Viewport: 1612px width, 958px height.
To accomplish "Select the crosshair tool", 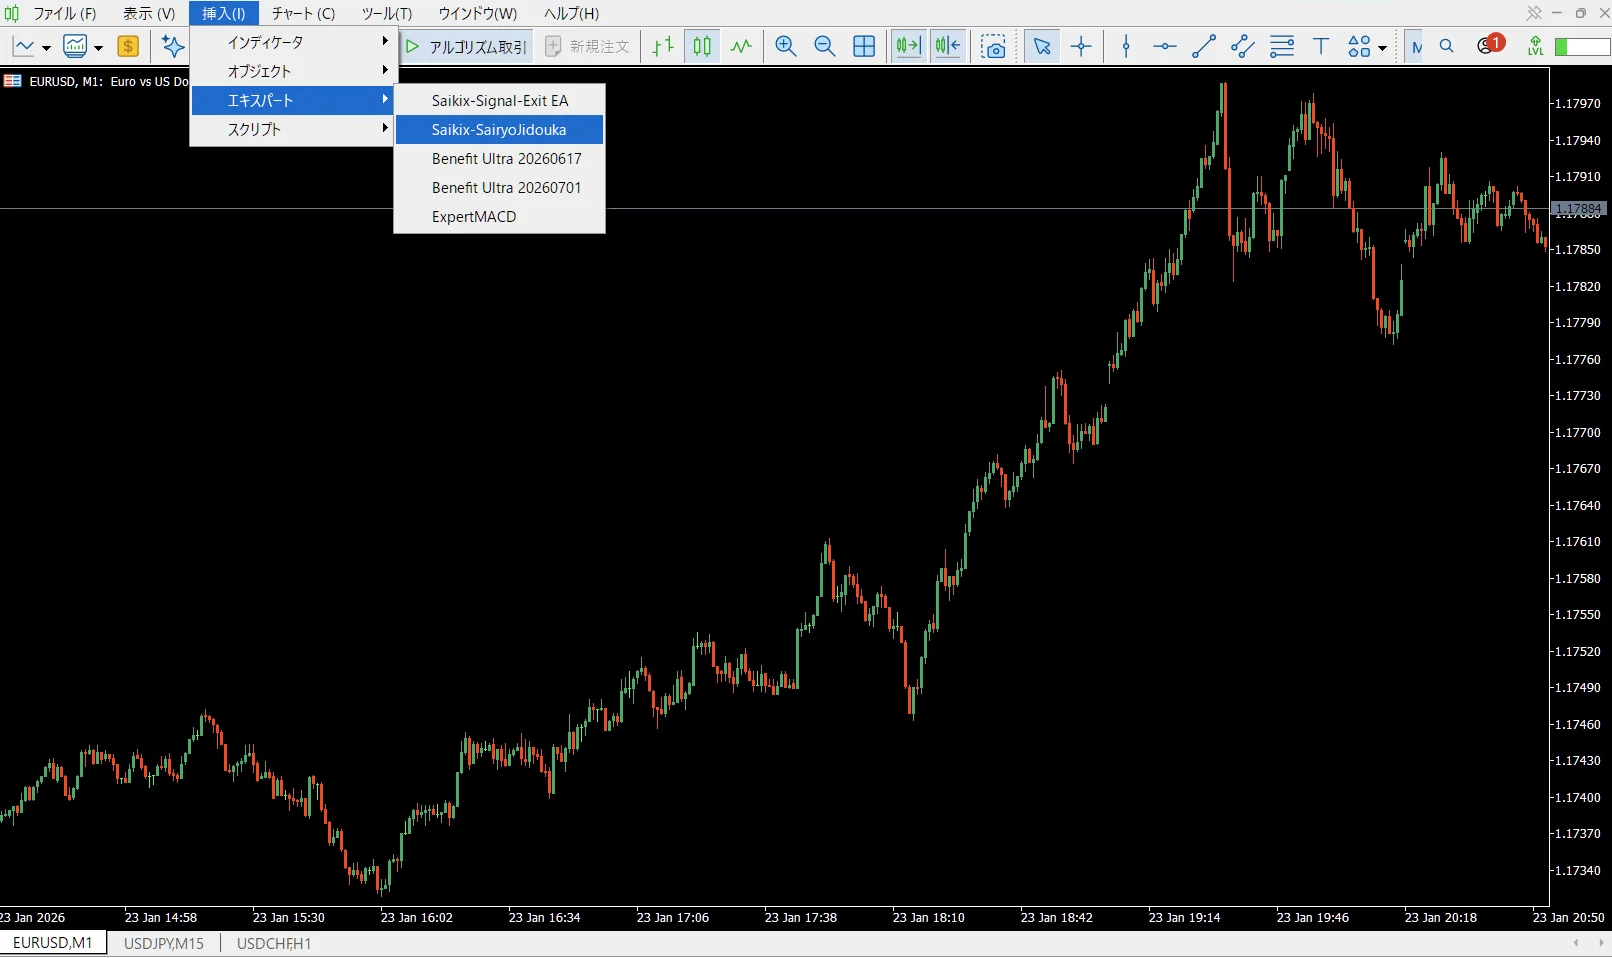I will 1081,46.
